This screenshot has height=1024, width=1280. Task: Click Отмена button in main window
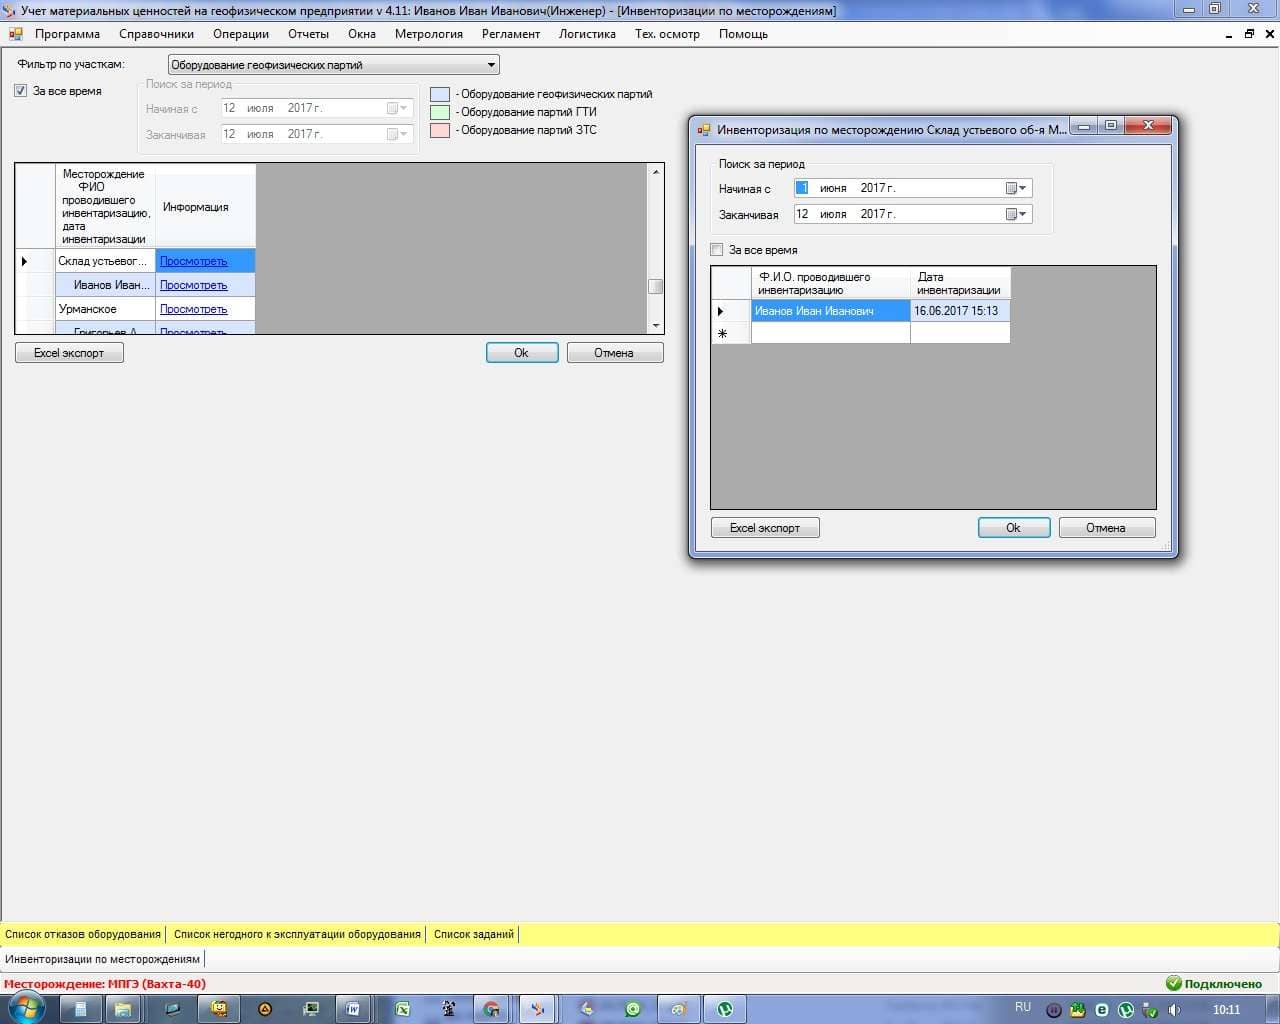[x=614, y=353]
